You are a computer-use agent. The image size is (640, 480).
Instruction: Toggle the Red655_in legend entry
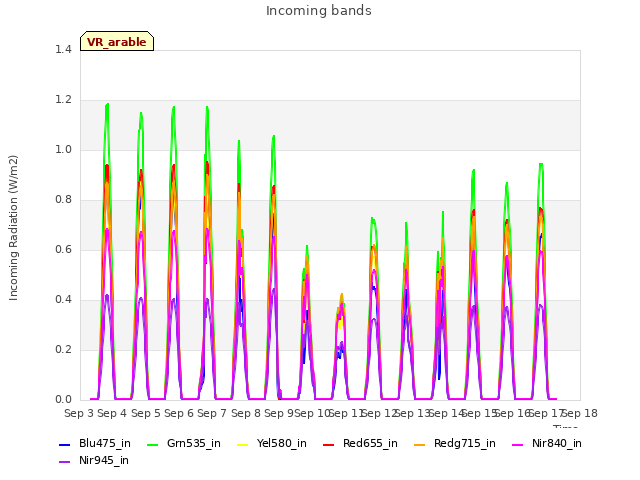point(360,443)
